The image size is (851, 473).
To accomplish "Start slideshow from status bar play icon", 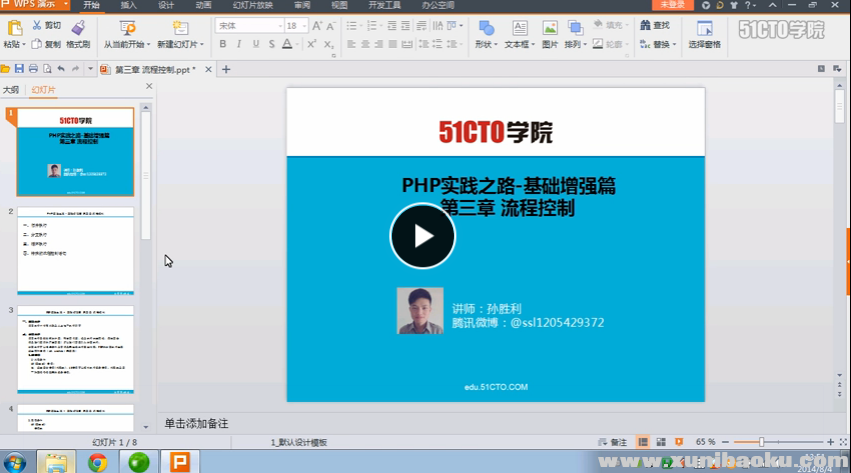I will point(679,442).
